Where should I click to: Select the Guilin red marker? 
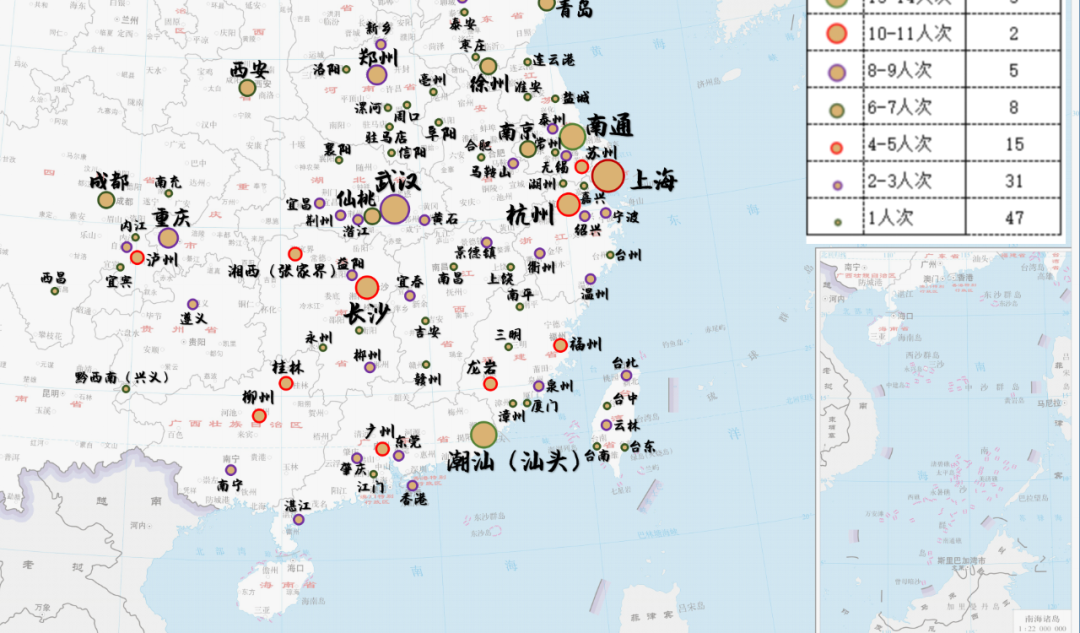(286, 383)
